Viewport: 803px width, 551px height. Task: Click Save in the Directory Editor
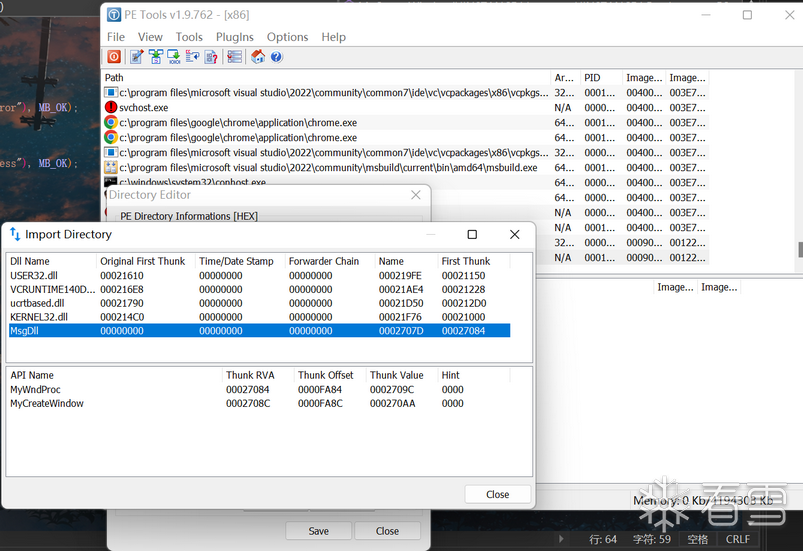coord(319,531)
